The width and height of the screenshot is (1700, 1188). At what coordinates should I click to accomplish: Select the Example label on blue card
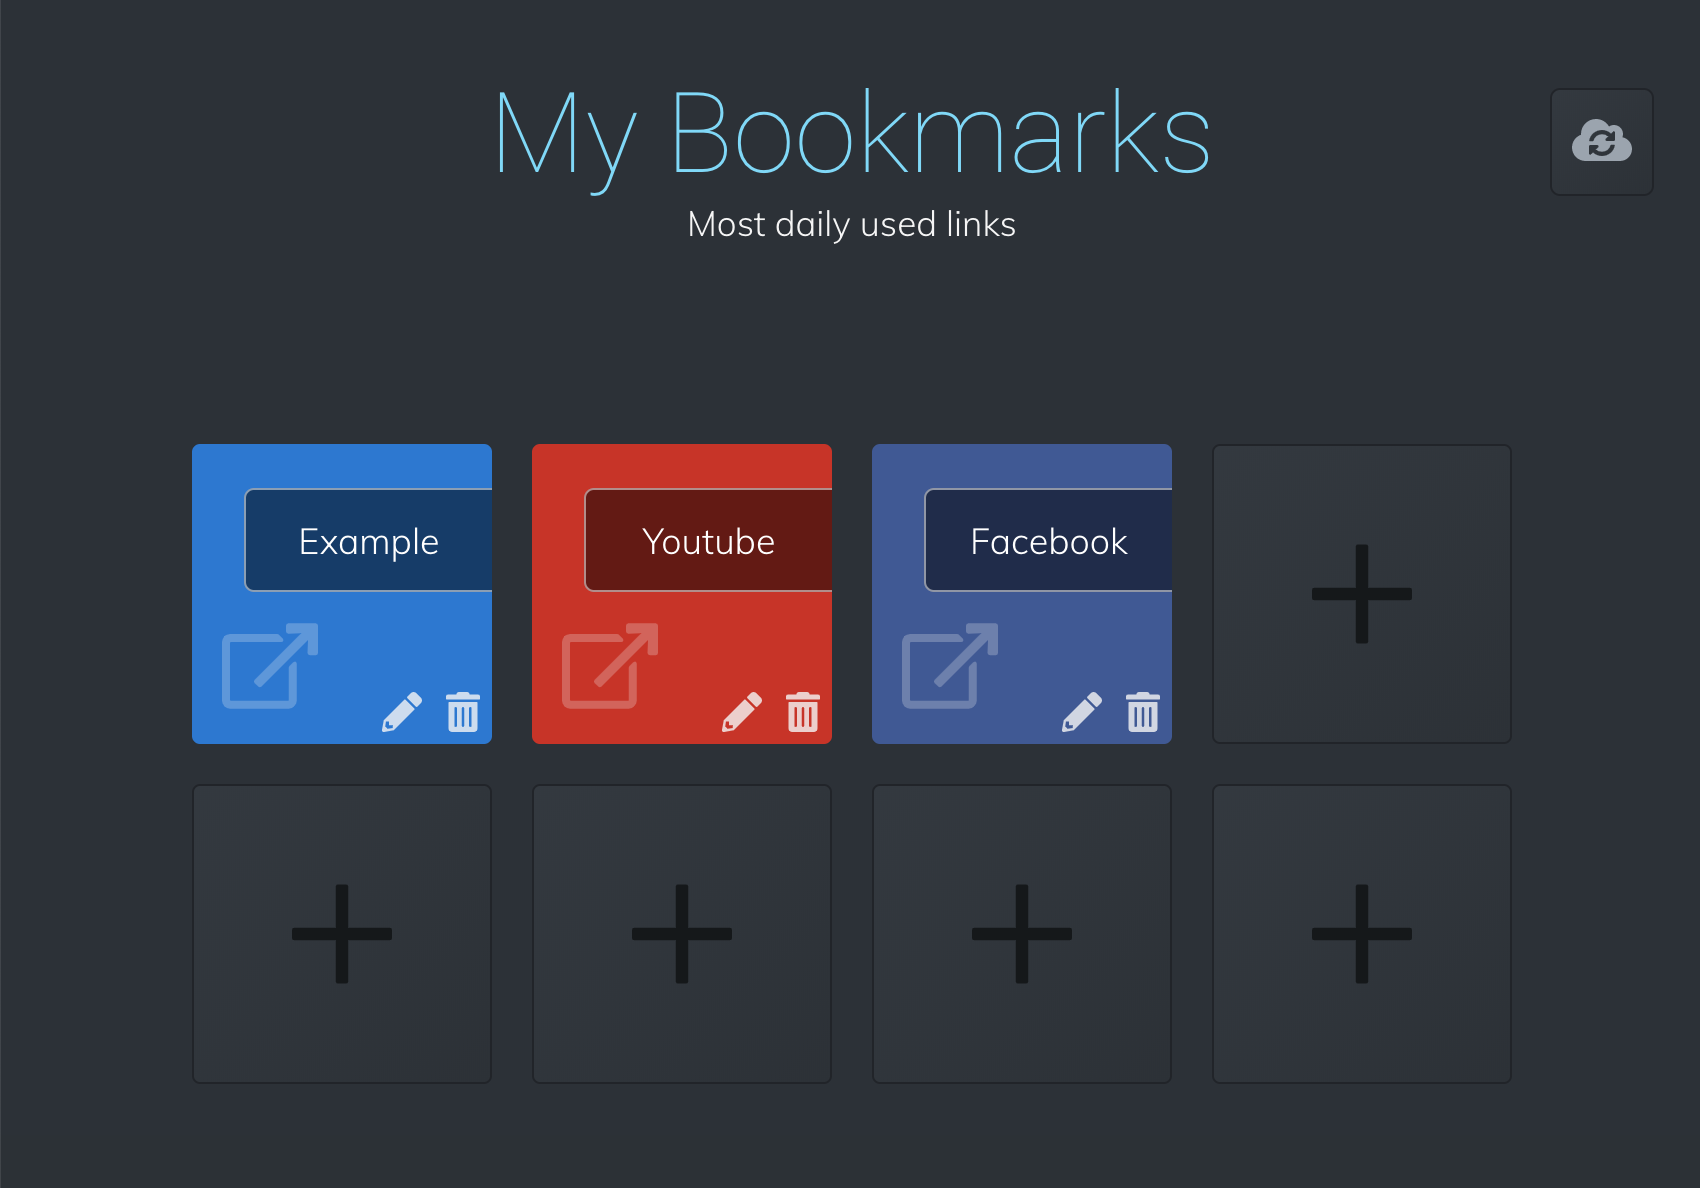coord(369,540)
